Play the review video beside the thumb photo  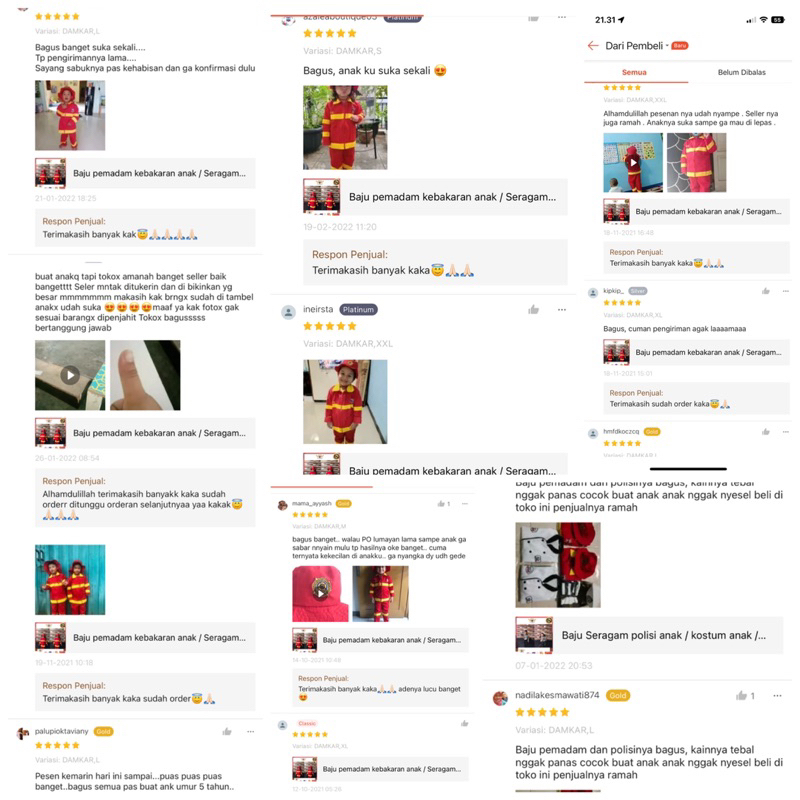click(70, 375)
